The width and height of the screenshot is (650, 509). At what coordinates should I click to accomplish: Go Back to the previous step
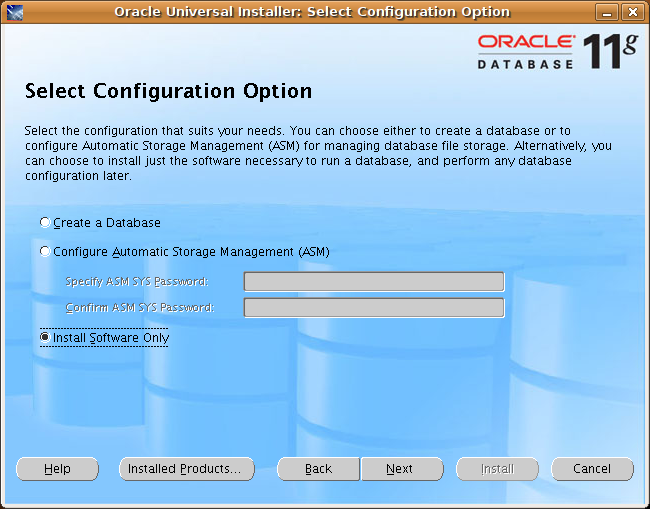click(x=318, y=469)
